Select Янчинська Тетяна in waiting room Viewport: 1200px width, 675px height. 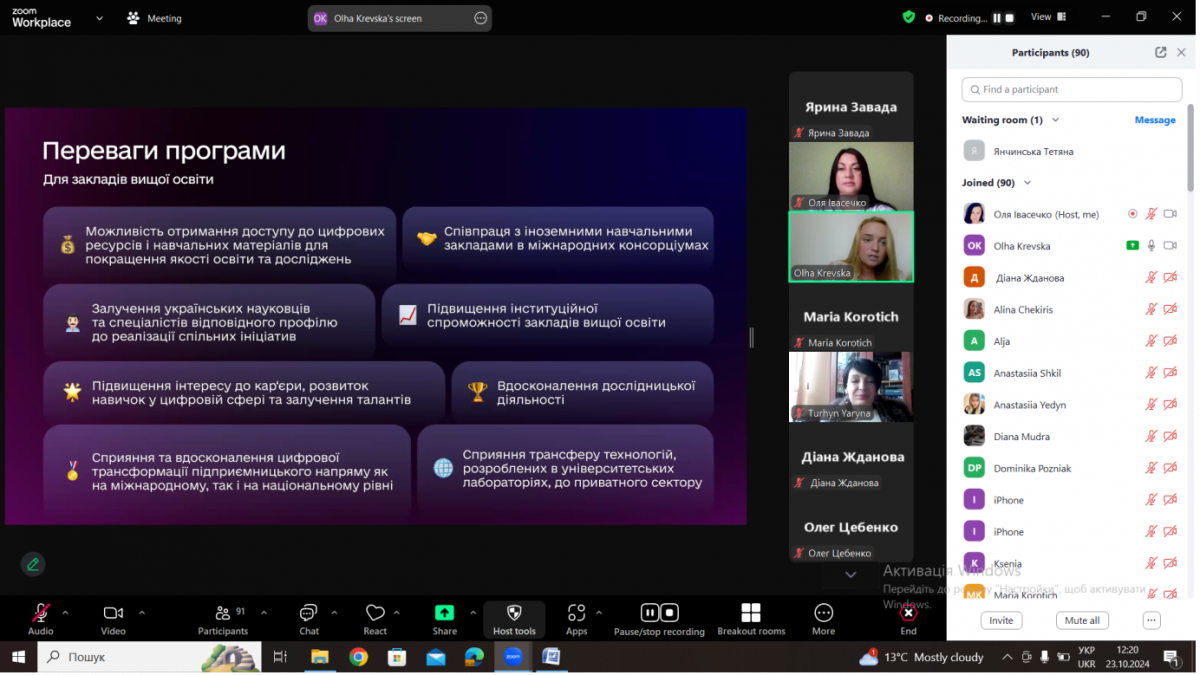(1067, 151)
